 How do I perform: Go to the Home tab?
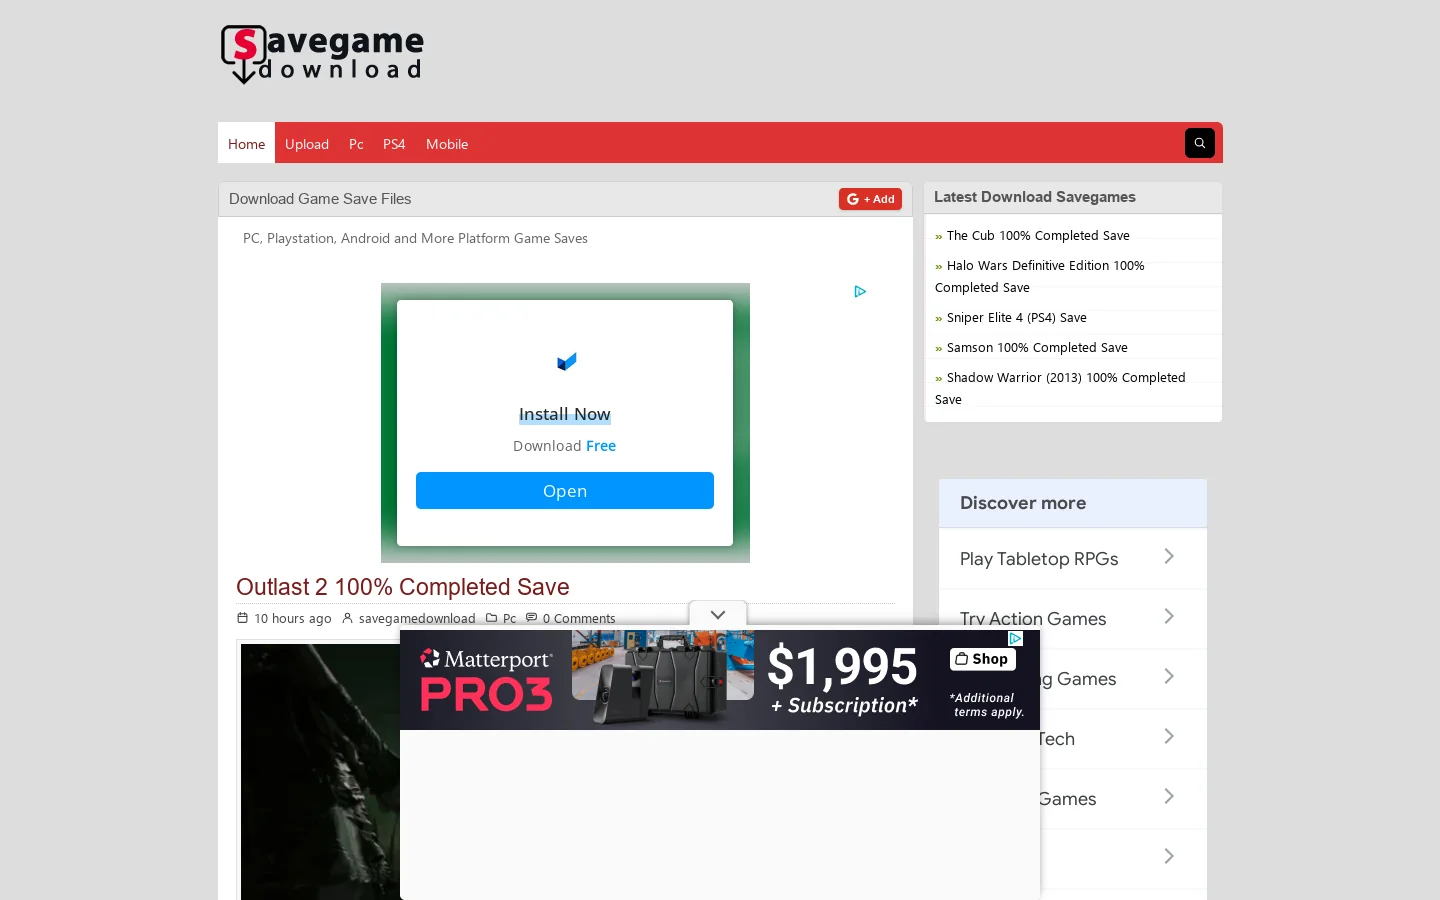click(246, 144)
